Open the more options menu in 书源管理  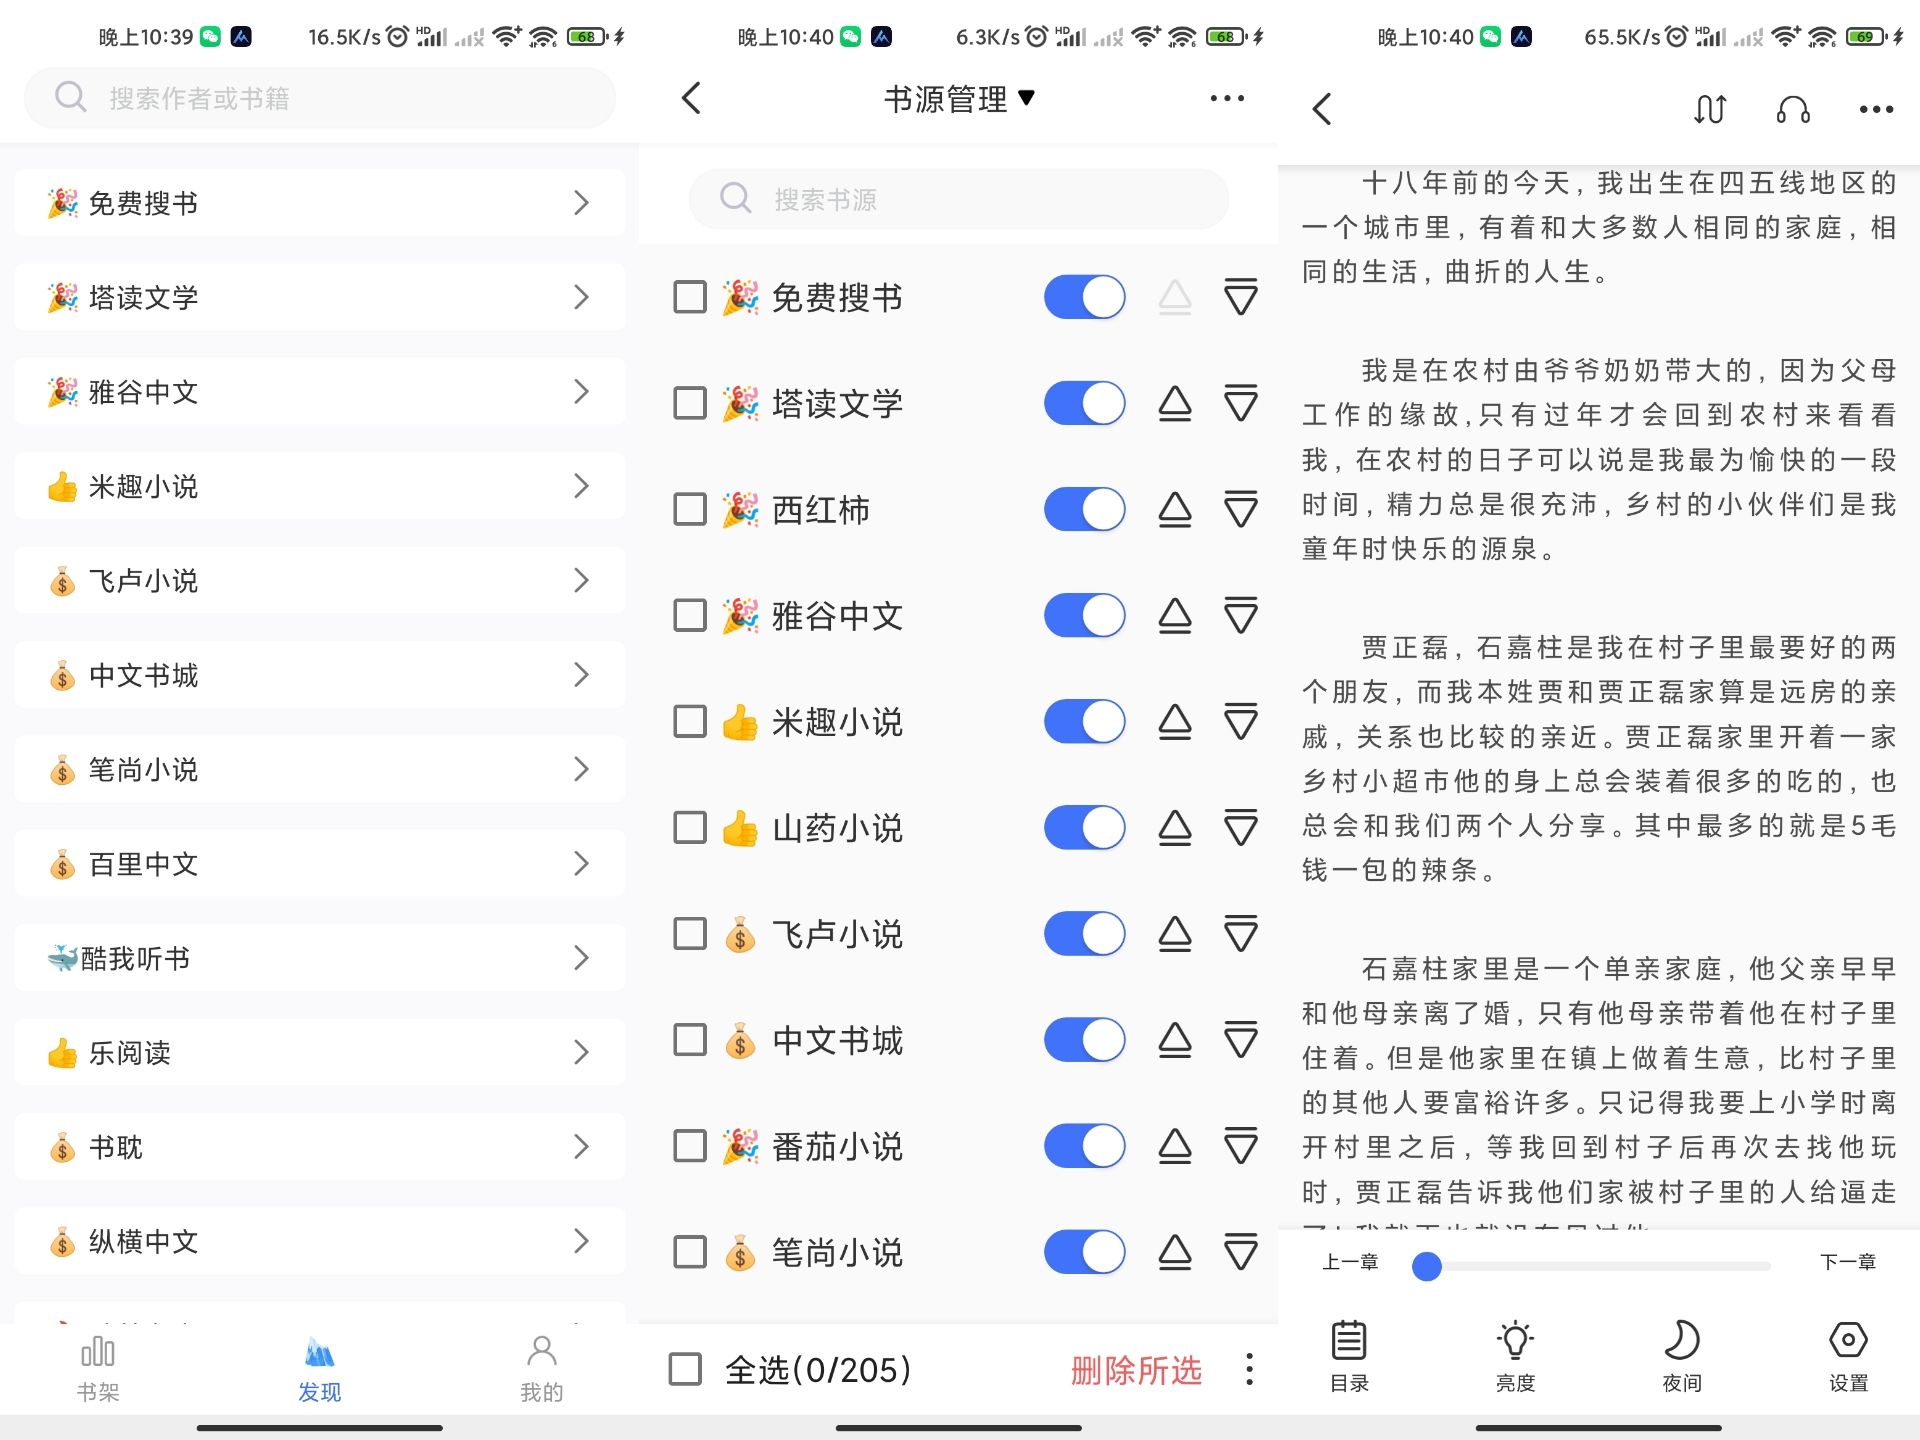[x=1227, y=97]
